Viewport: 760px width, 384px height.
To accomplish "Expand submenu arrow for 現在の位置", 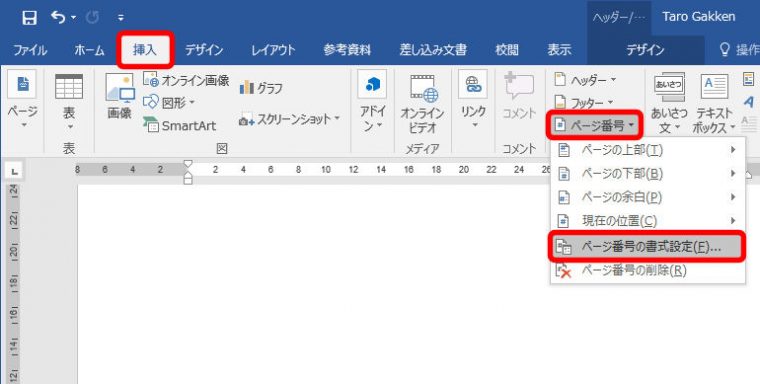I will (733, 221).
